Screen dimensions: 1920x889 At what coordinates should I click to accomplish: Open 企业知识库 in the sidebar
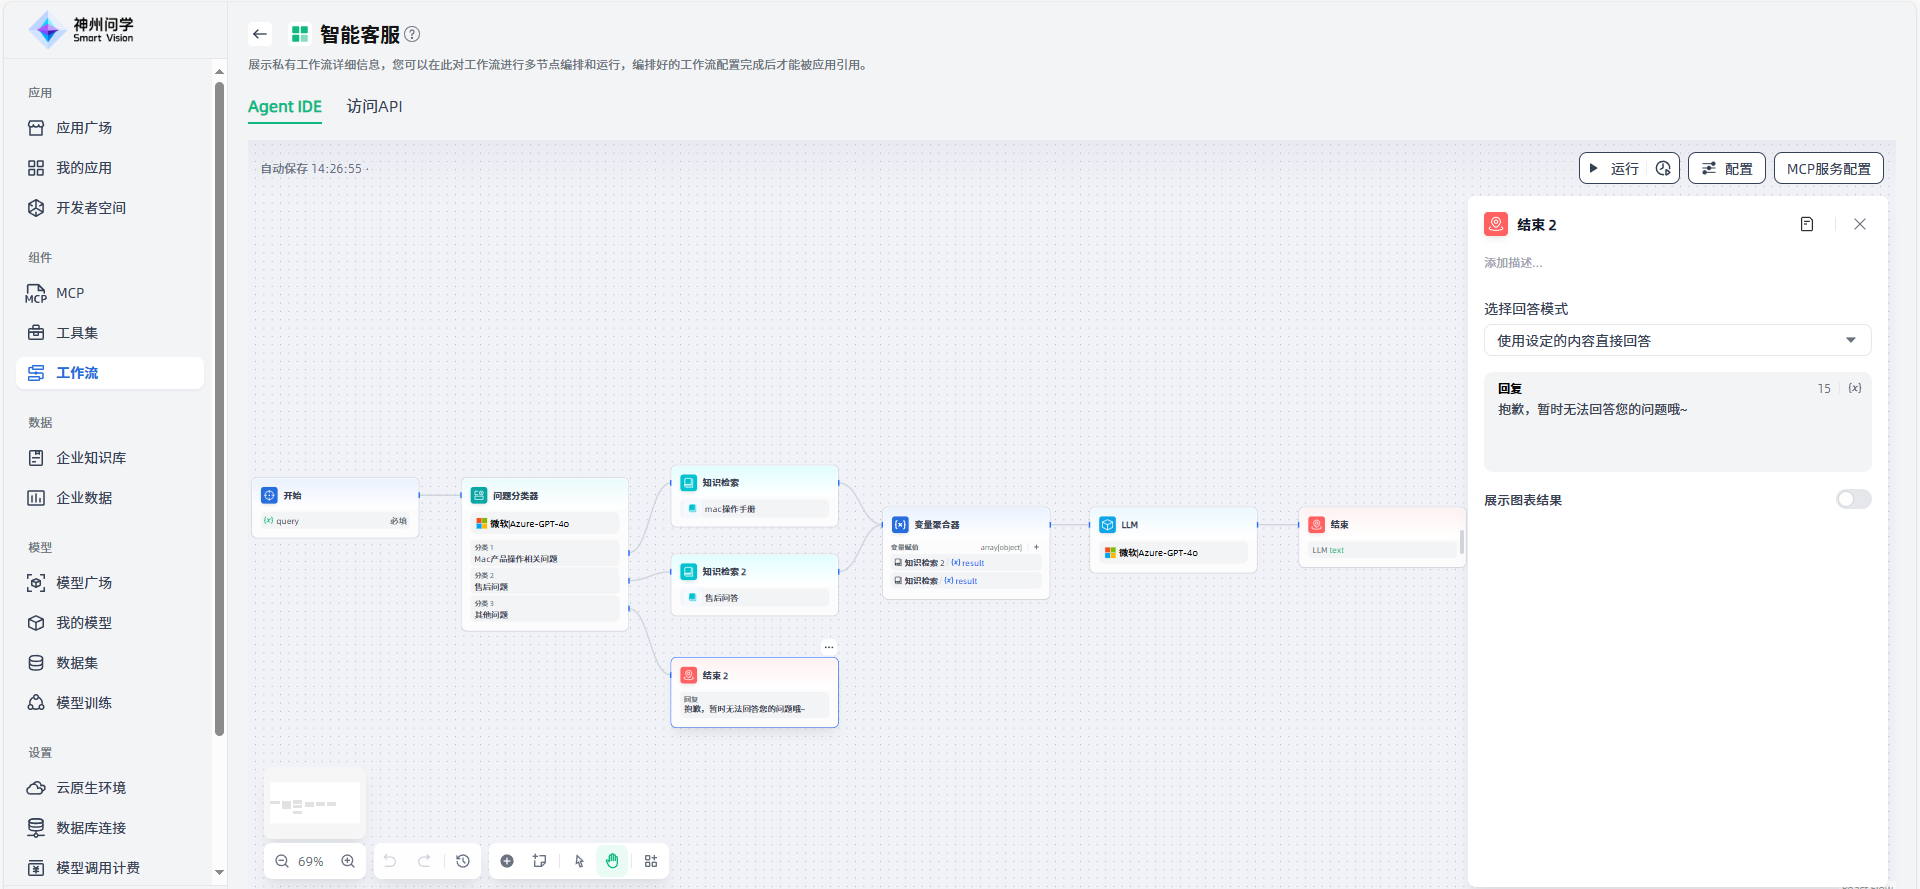[x=91, y=458]
